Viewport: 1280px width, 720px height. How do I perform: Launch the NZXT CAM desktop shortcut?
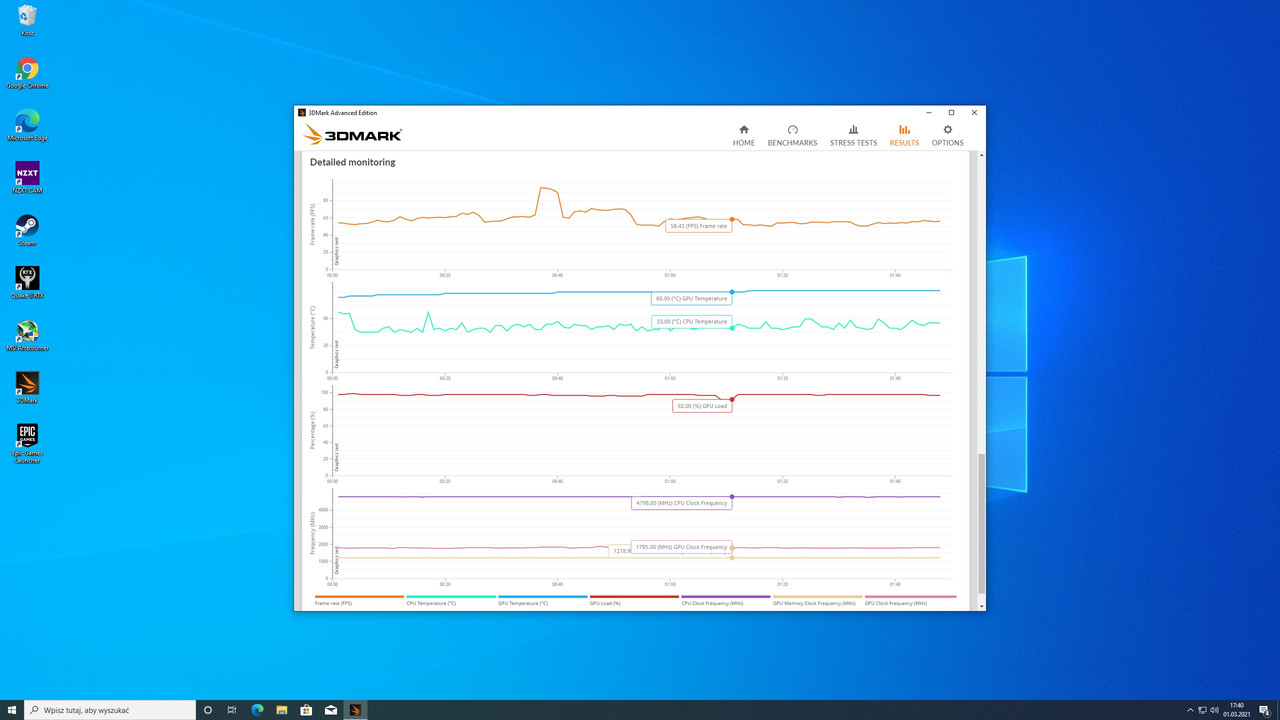click(x=27, y=174)
